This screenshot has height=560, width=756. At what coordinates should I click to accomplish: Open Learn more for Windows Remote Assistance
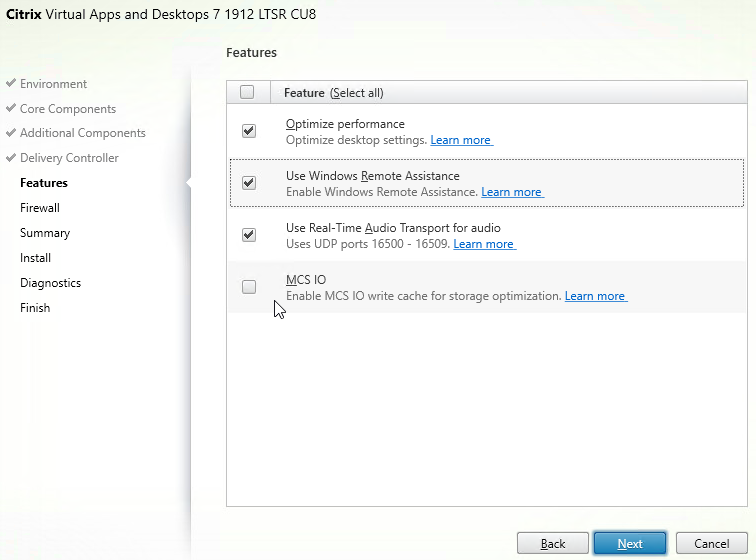pyautogui.click(x=513, y=192)
